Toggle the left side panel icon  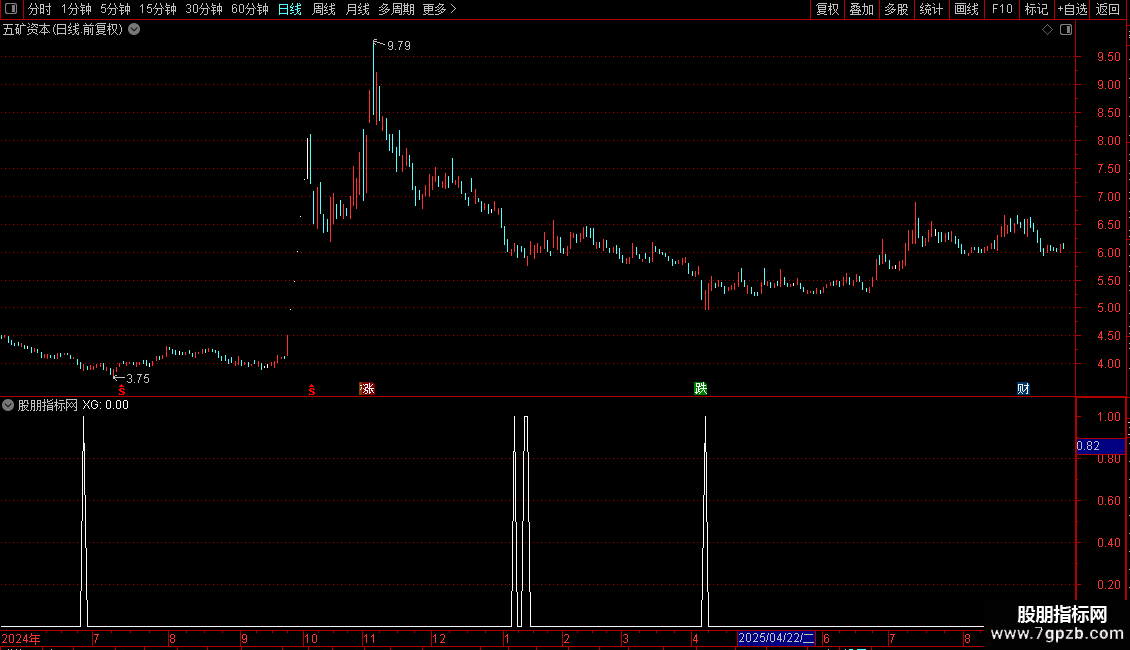click(11, 9)
